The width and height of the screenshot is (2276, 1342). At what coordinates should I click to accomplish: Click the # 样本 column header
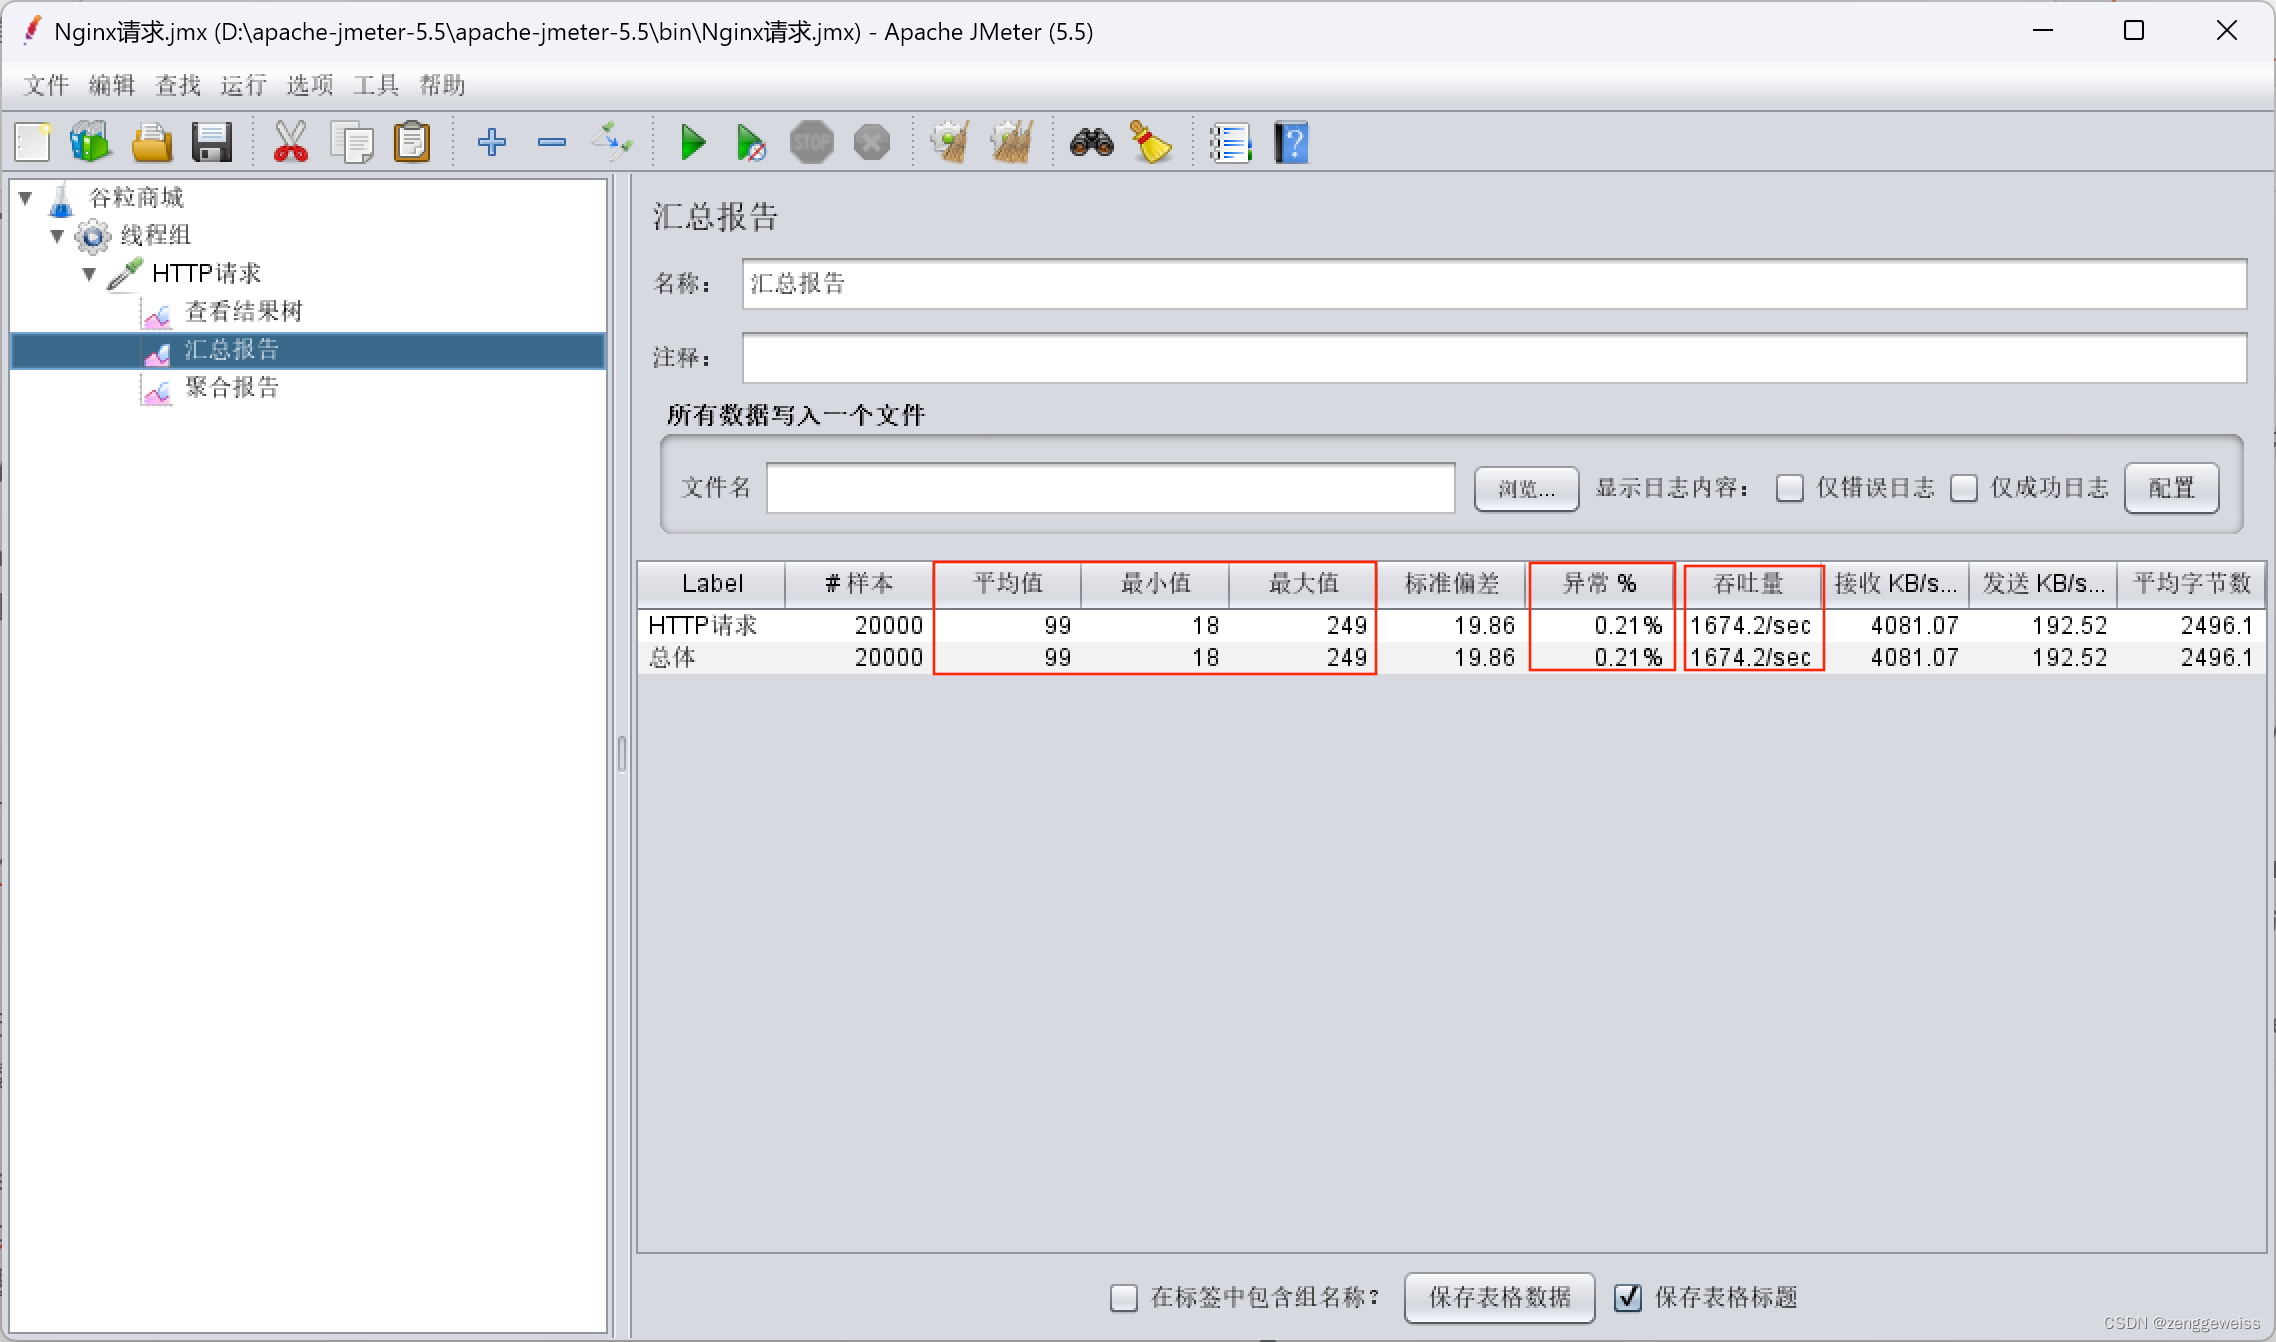click(x=859, y=584)
